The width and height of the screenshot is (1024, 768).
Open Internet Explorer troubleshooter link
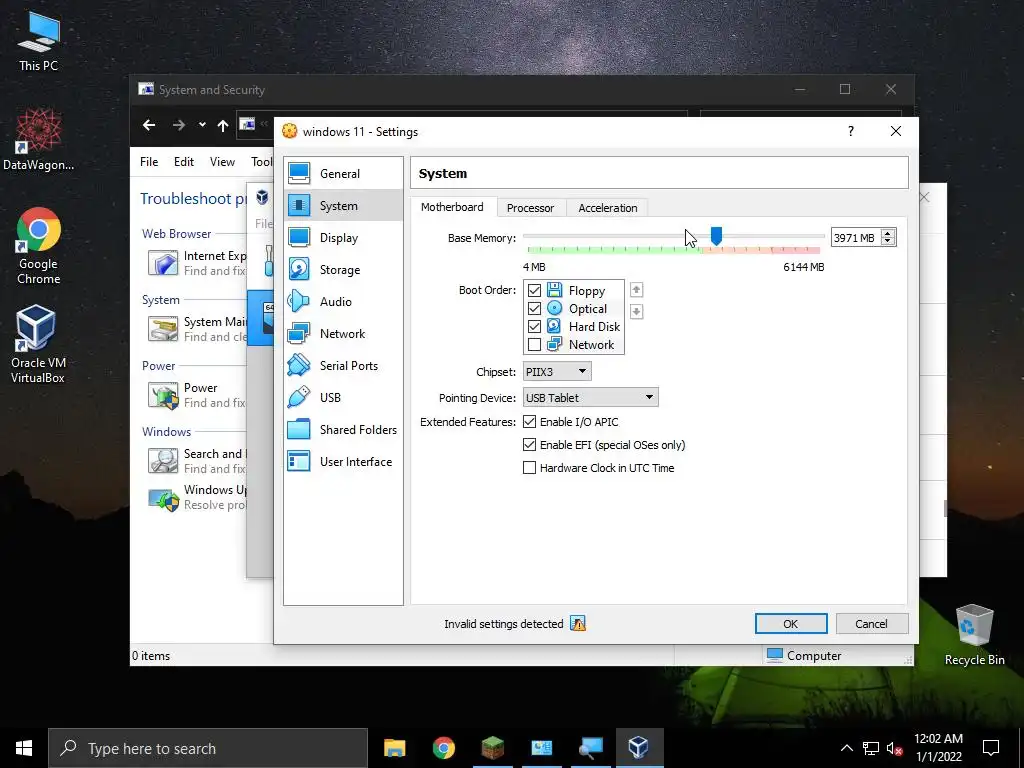click(215, 255)
